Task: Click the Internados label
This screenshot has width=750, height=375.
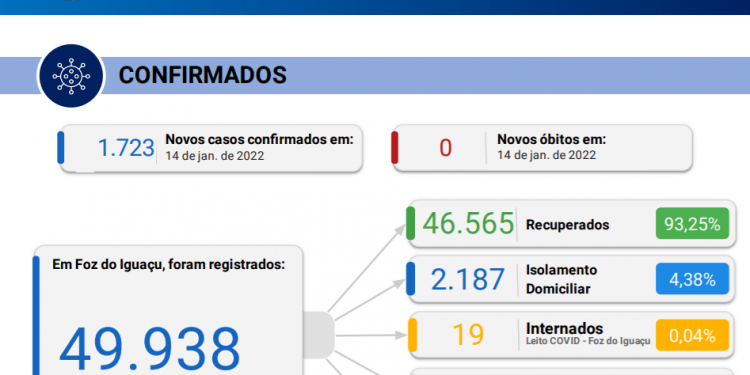Action: point(564,329)
